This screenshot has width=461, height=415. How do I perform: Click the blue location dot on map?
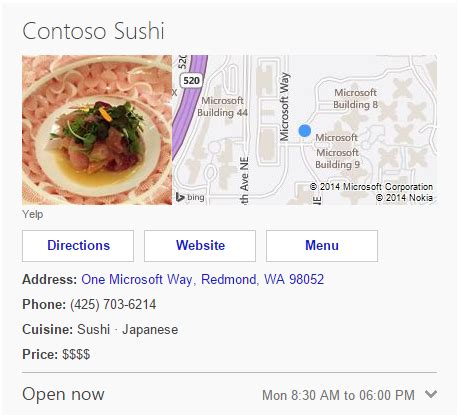click(305, 131)
